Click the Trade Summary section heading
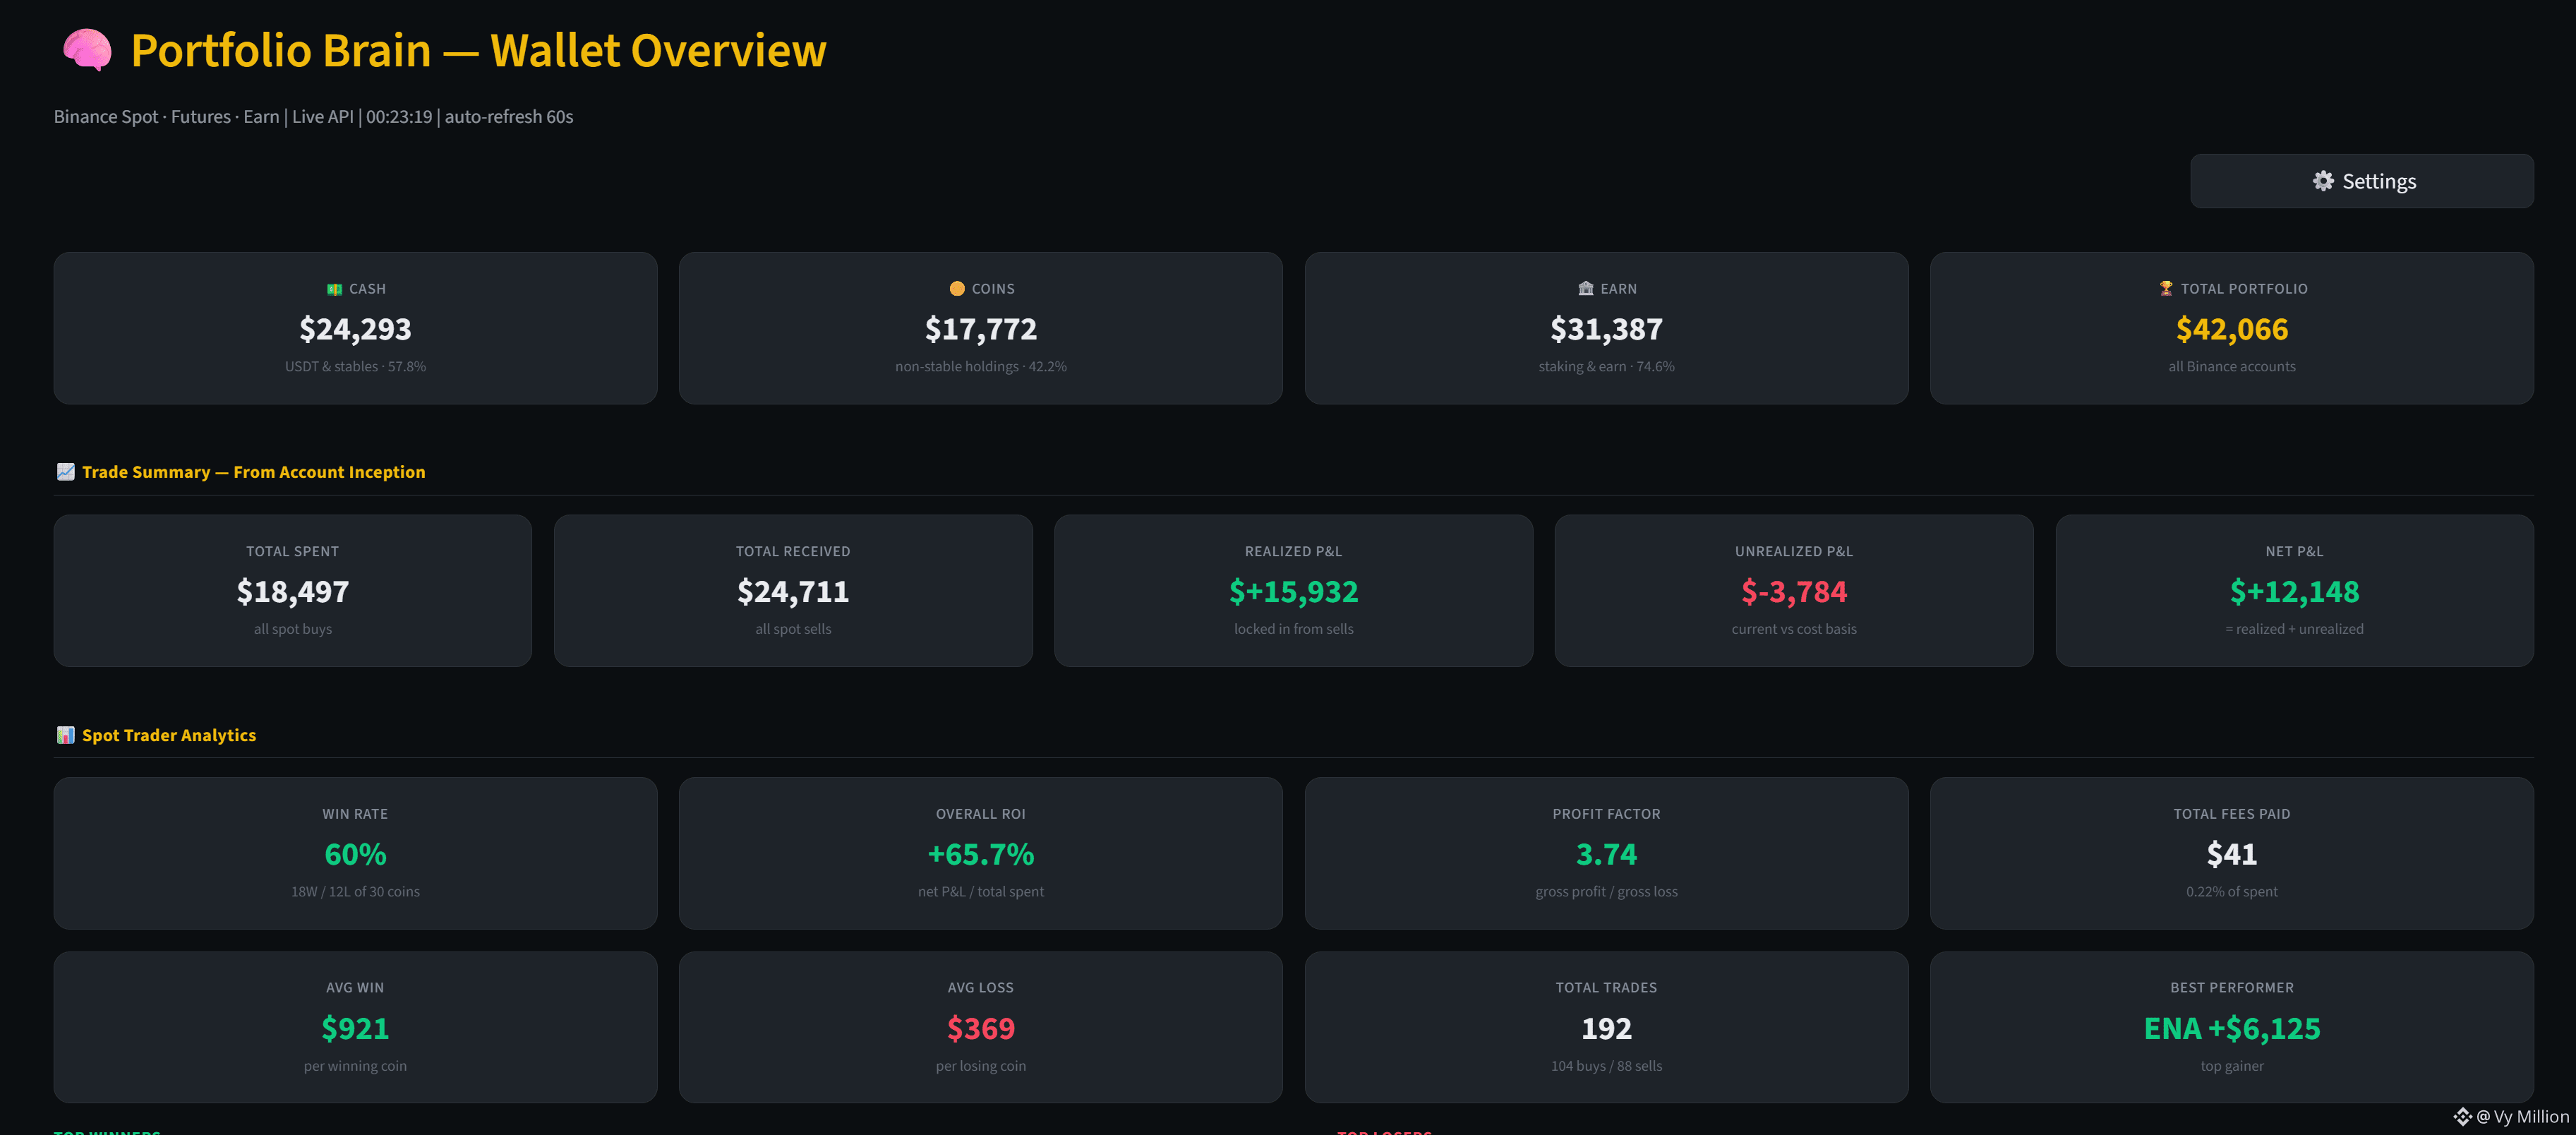The image size is (2576, 1135). point(253,472)
